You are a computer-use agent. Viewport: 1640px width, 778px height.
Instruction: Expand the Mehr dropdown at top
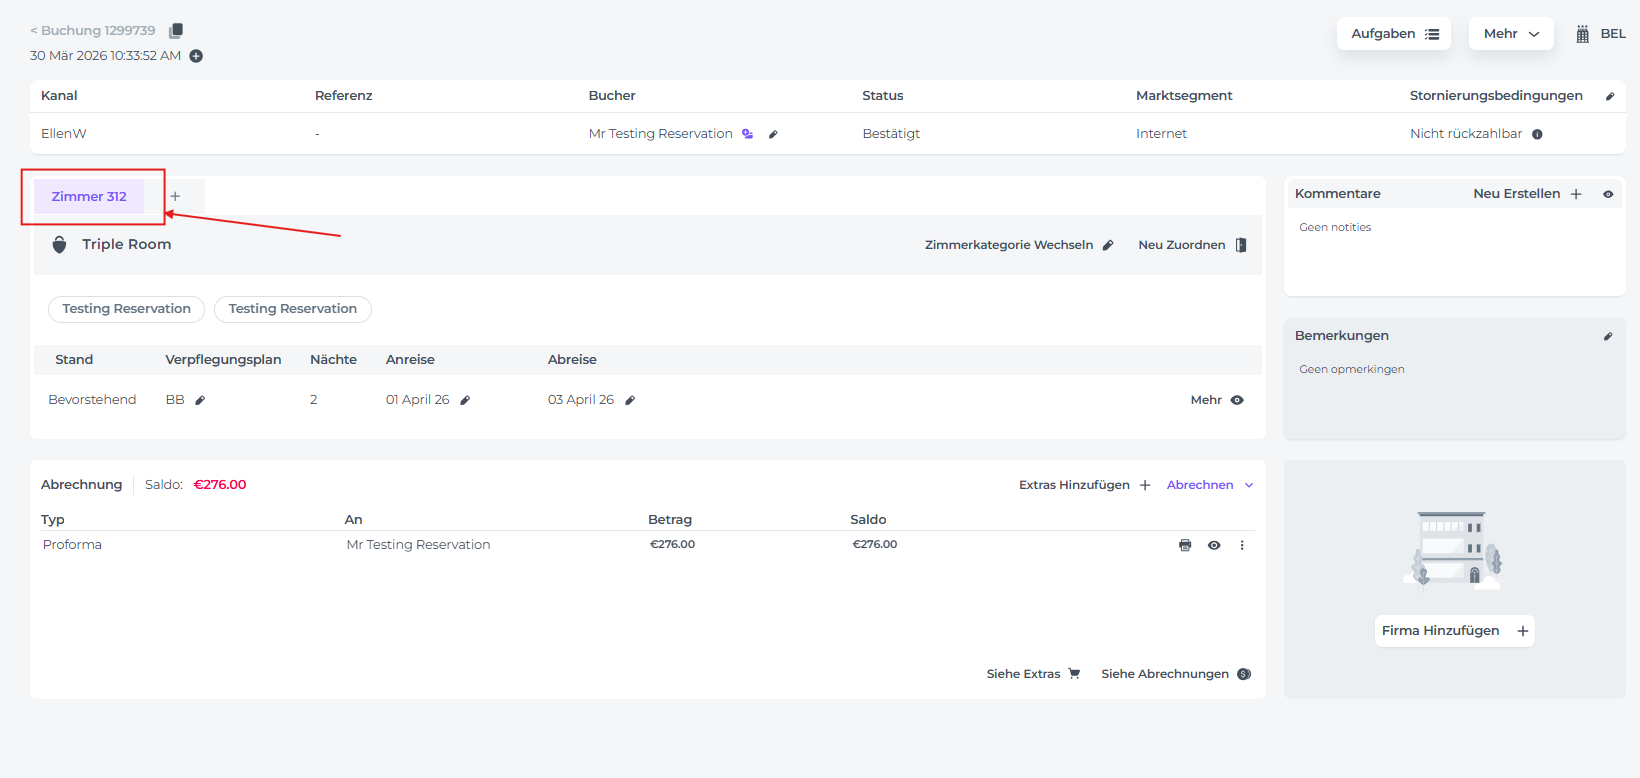coord(1510,34)
